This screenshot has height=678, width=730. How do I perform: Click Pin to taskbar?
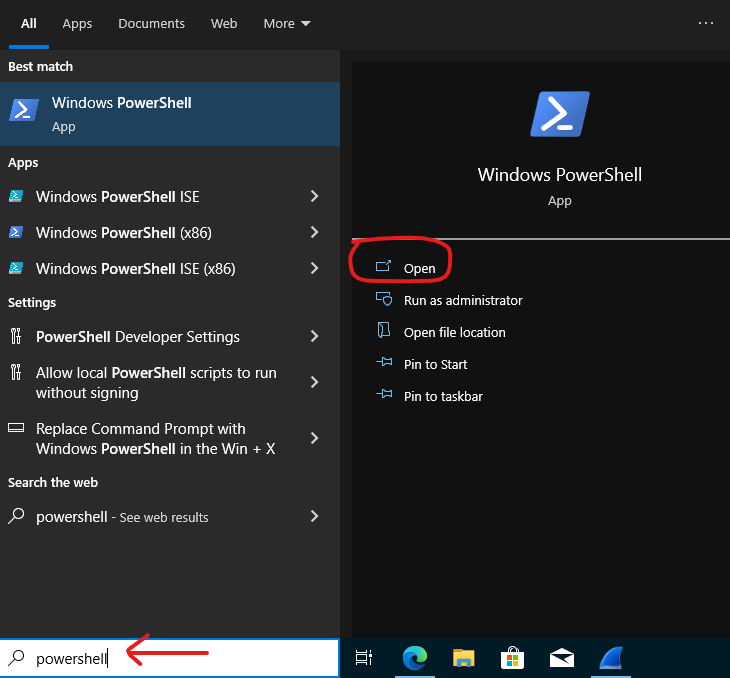coord(443,397)
